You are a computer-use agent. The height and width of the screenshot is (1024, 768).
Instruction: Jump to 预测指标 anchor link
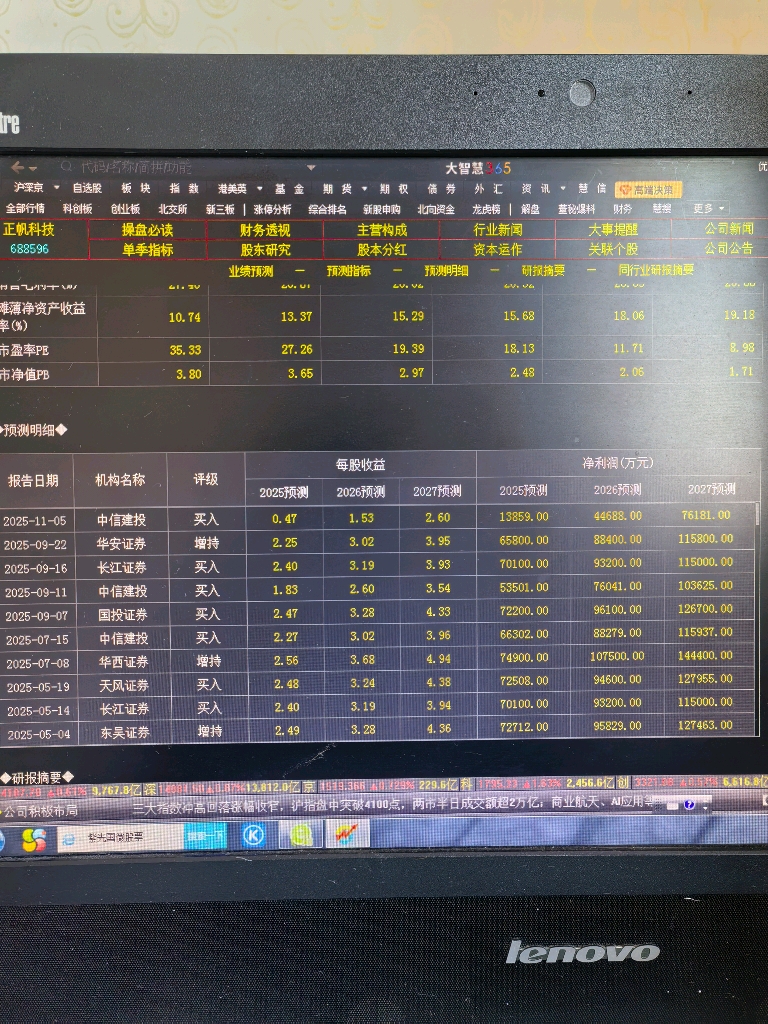(x=349, y=271)
